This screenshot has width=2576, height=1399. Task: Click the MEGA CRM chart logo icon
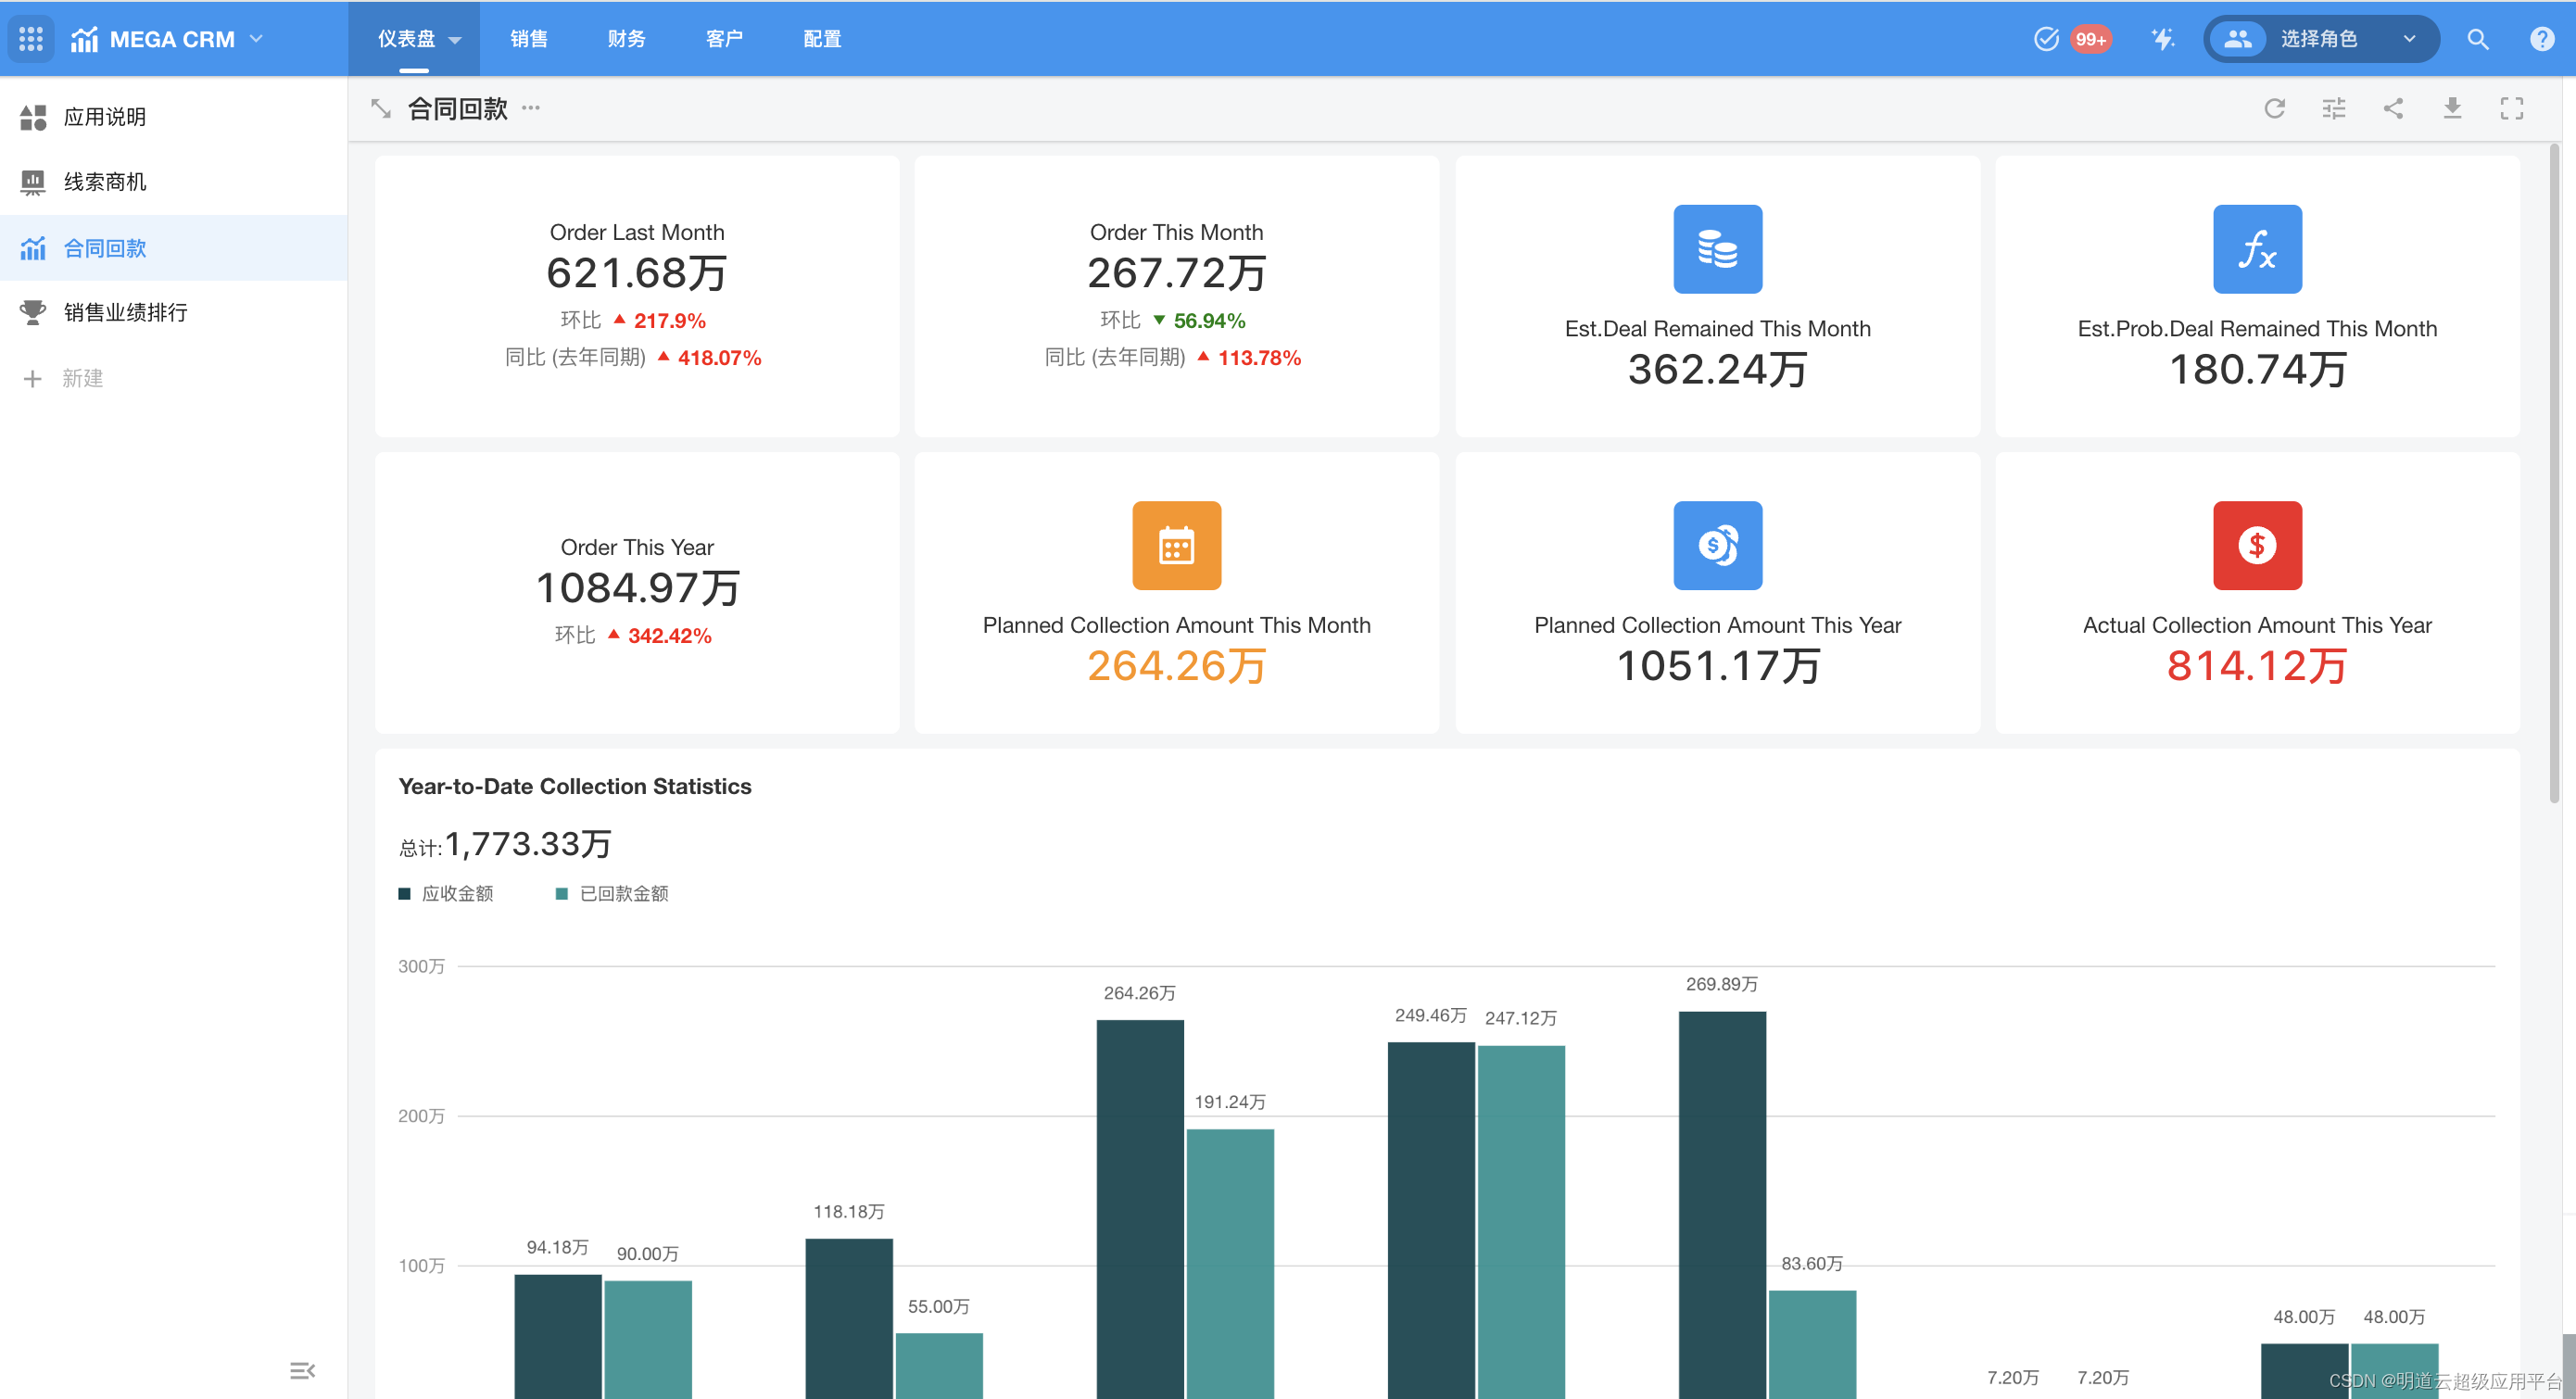point(84,39)
